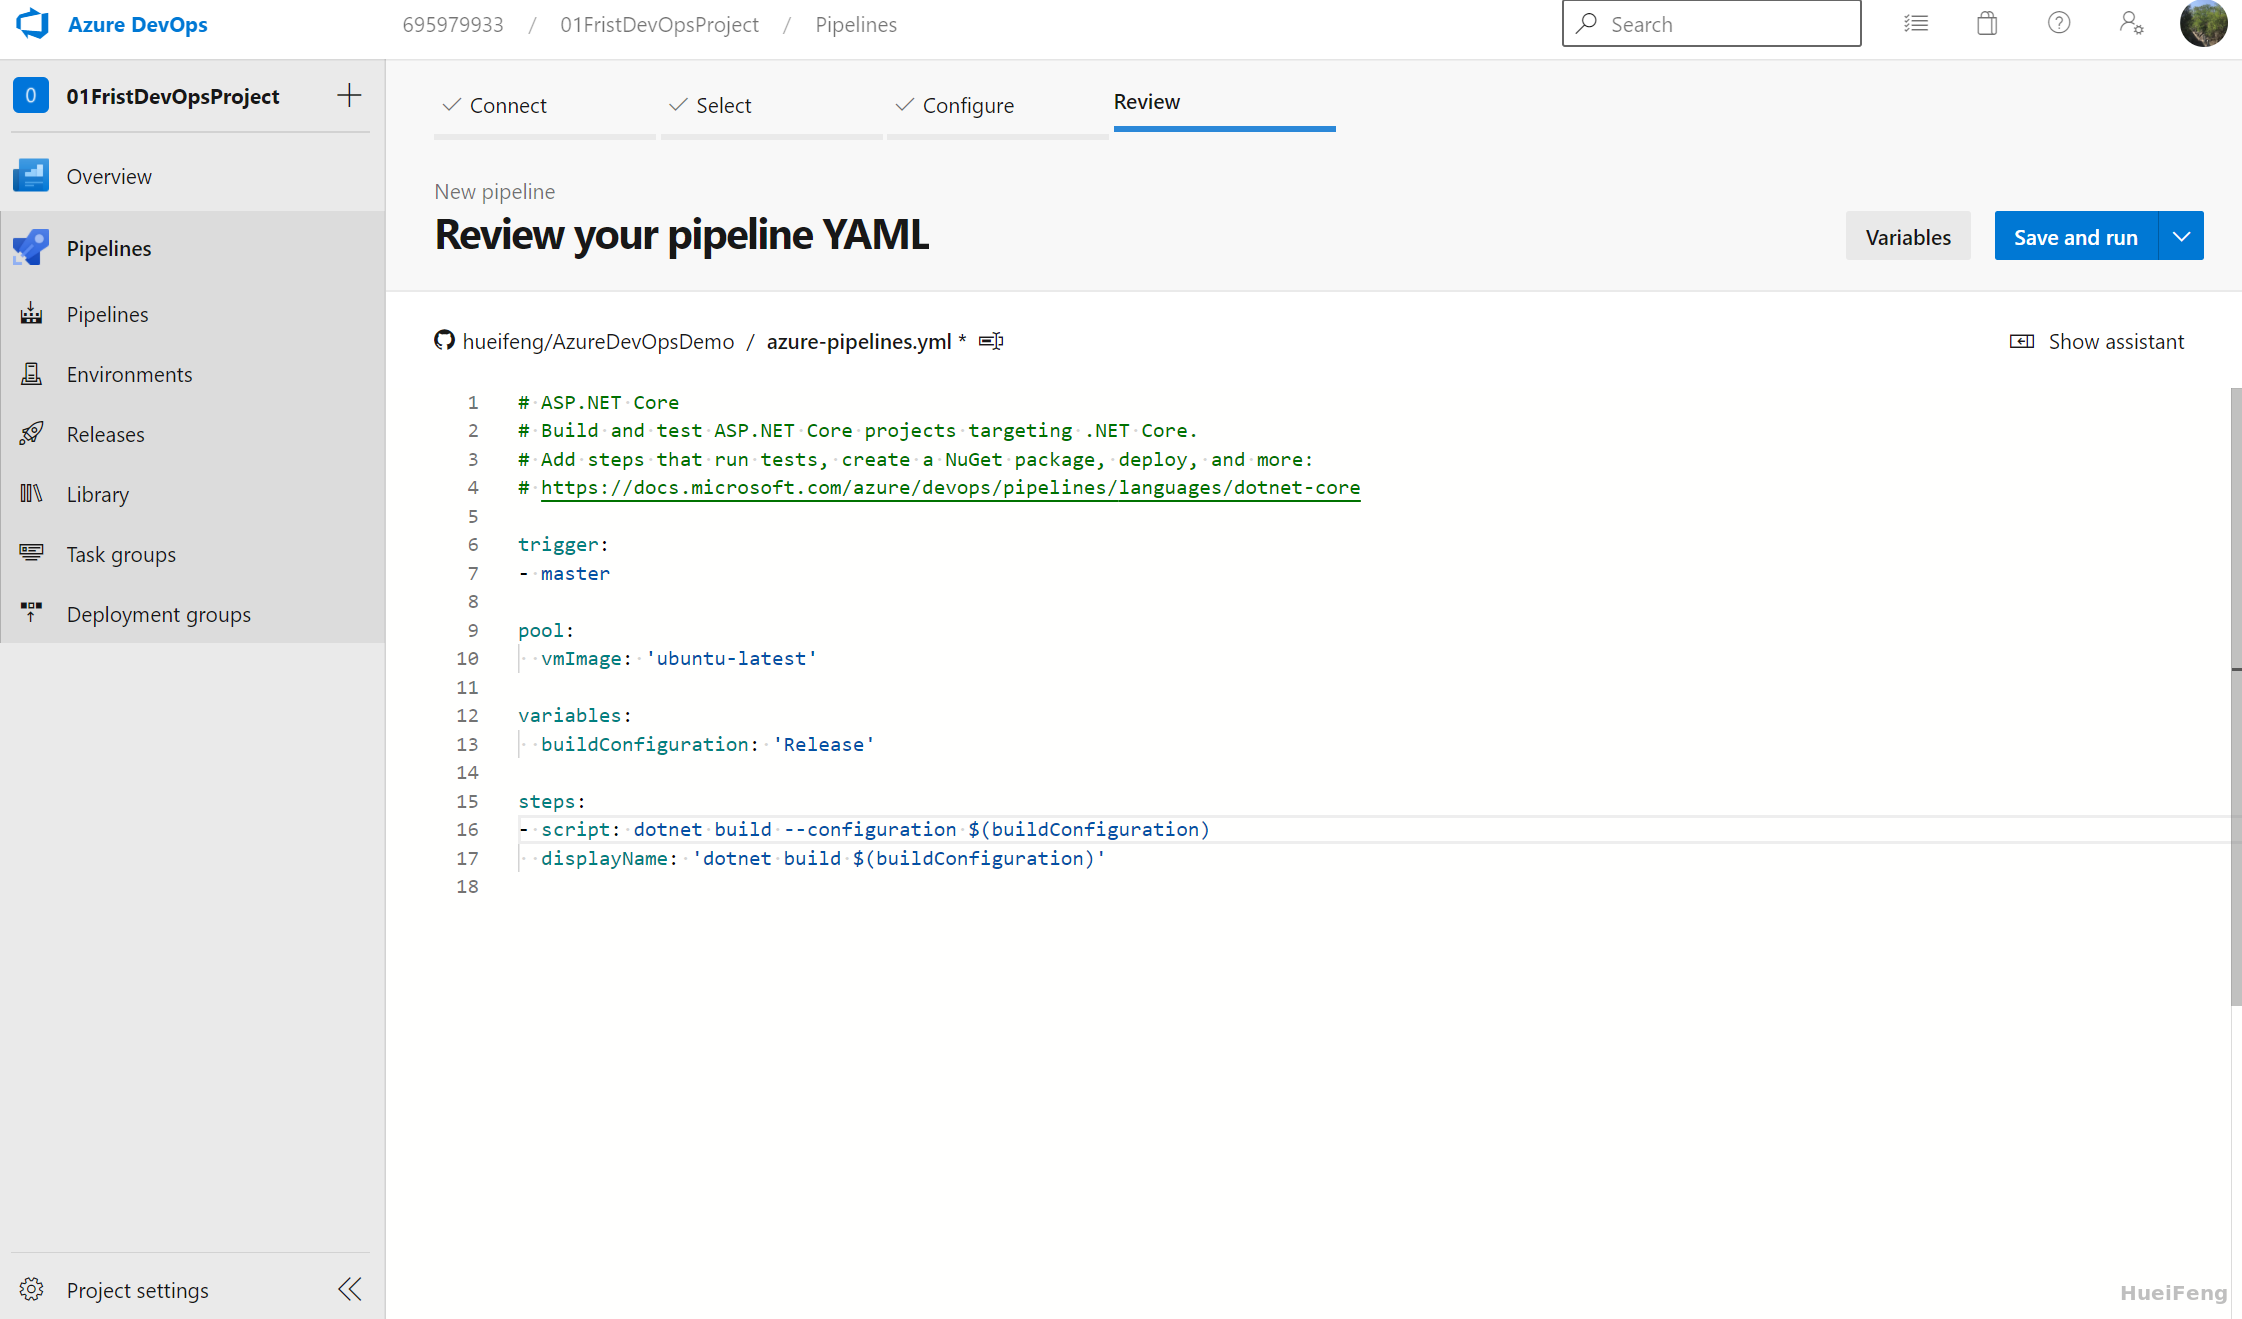The height and width of the screenshot is (1319, 2242).
Task: Click the Variables button
Action: coord(1908,236)
